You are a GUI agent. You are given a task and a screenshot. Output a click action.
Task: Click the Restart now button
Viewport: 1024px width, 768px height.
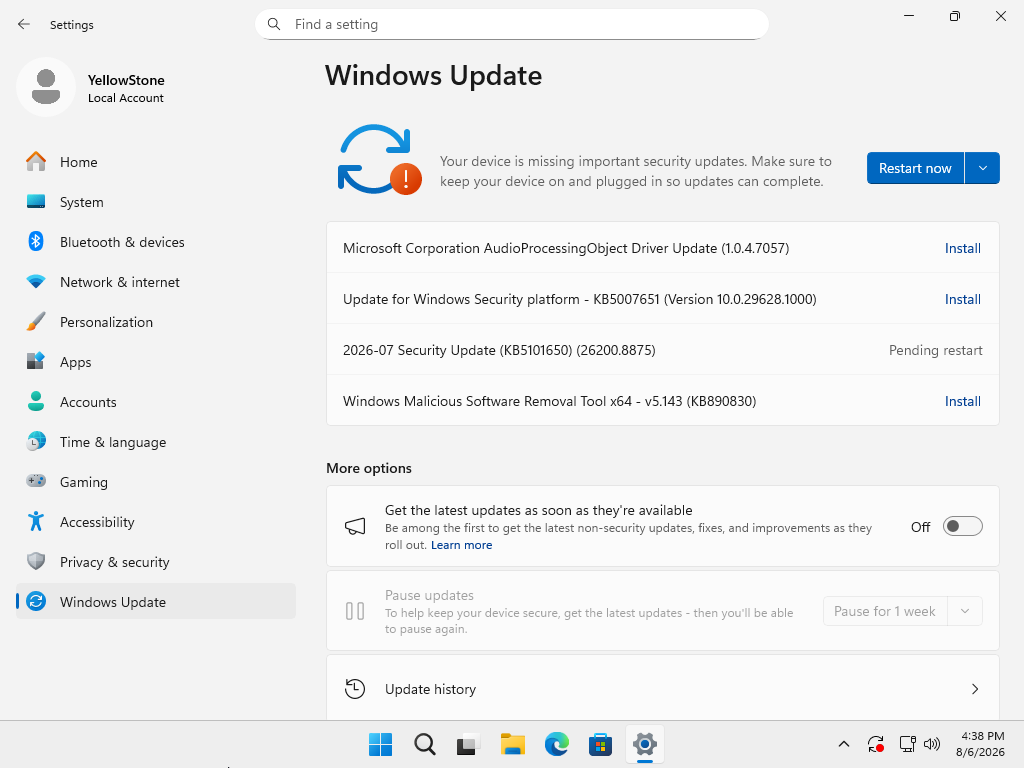point(915,168)
